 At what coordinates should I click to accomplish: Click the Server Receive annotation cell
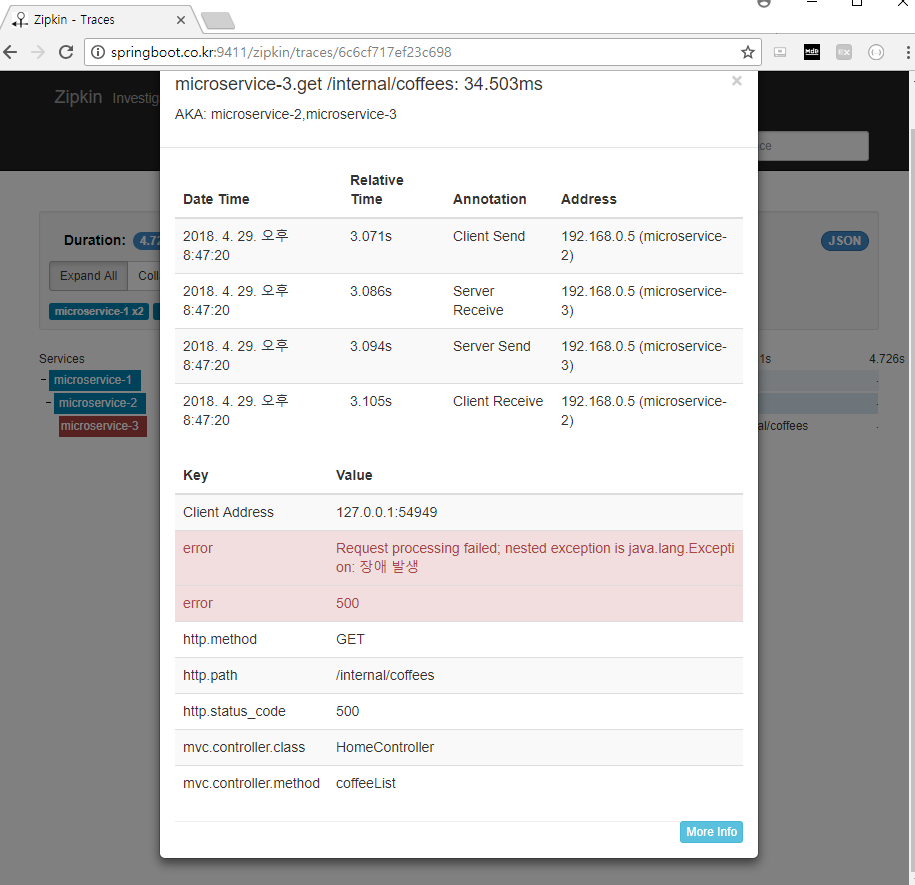click(x=479, y=300)
